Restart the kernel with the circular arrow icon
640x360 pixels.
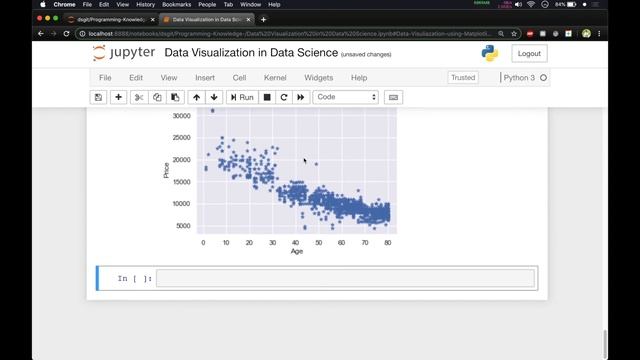(284, 97)
